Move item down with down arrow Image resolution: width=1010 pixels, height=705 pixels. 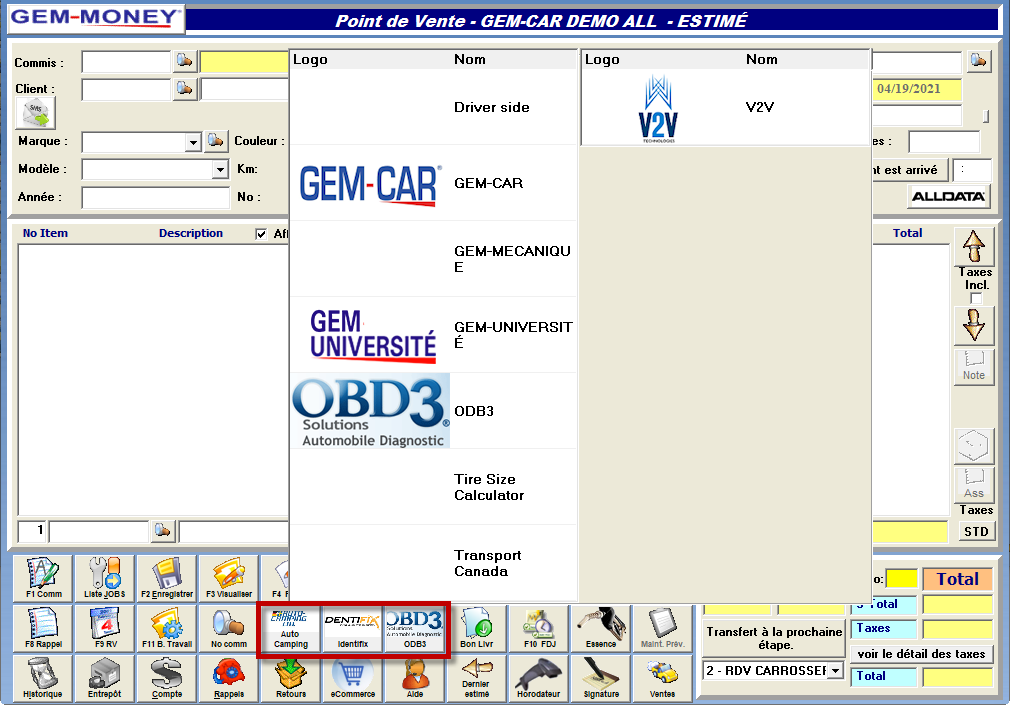coord(973,325)
